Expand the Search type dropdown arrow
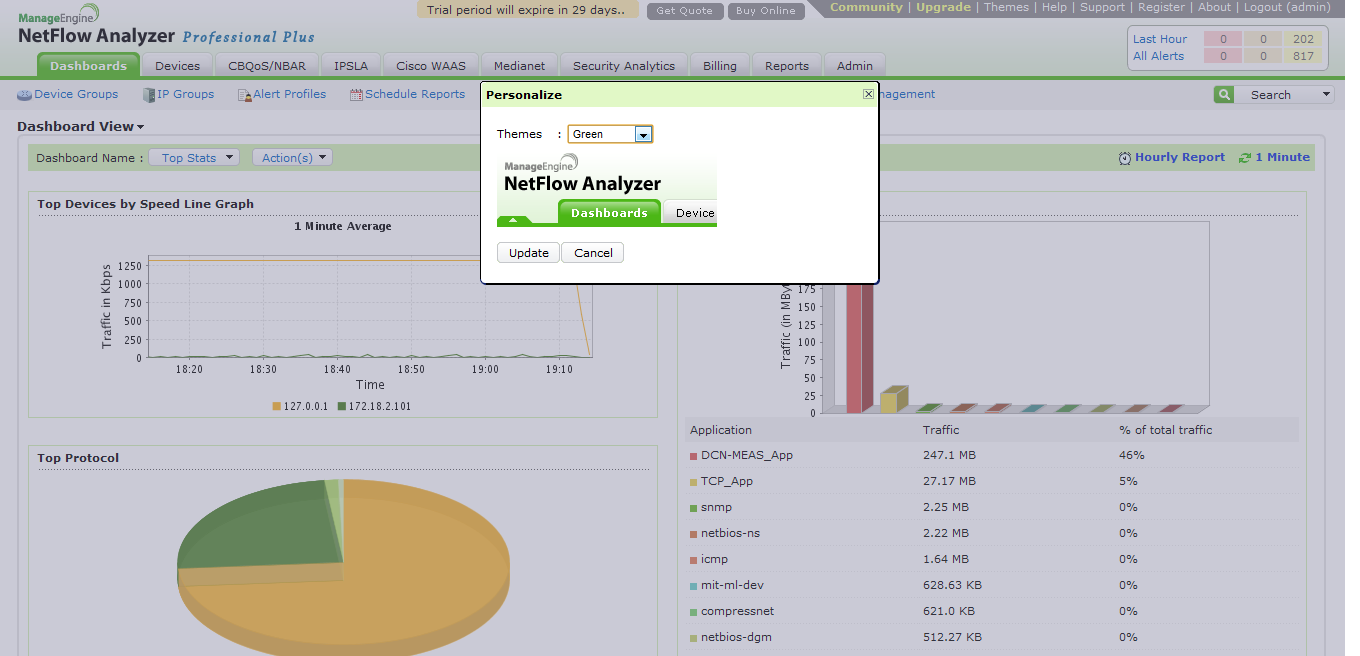 point(1327,95)
